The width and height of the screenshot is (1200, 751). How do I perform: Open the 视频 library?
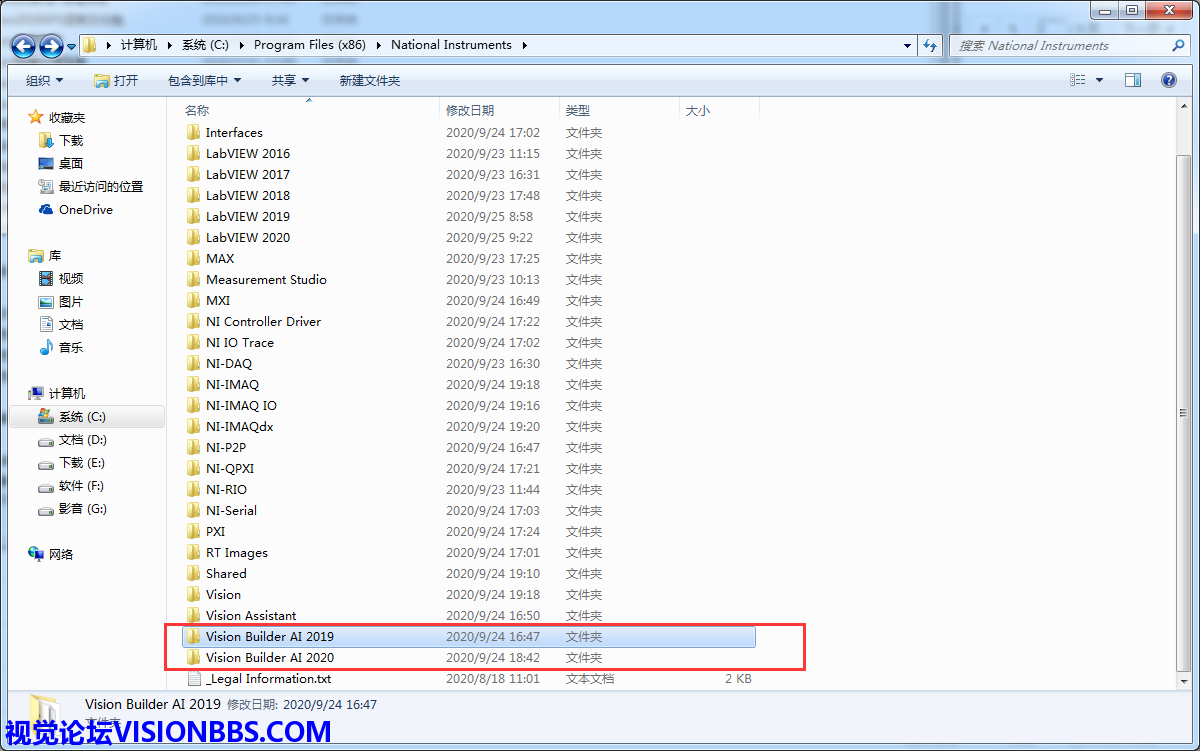tap(71, 278)
